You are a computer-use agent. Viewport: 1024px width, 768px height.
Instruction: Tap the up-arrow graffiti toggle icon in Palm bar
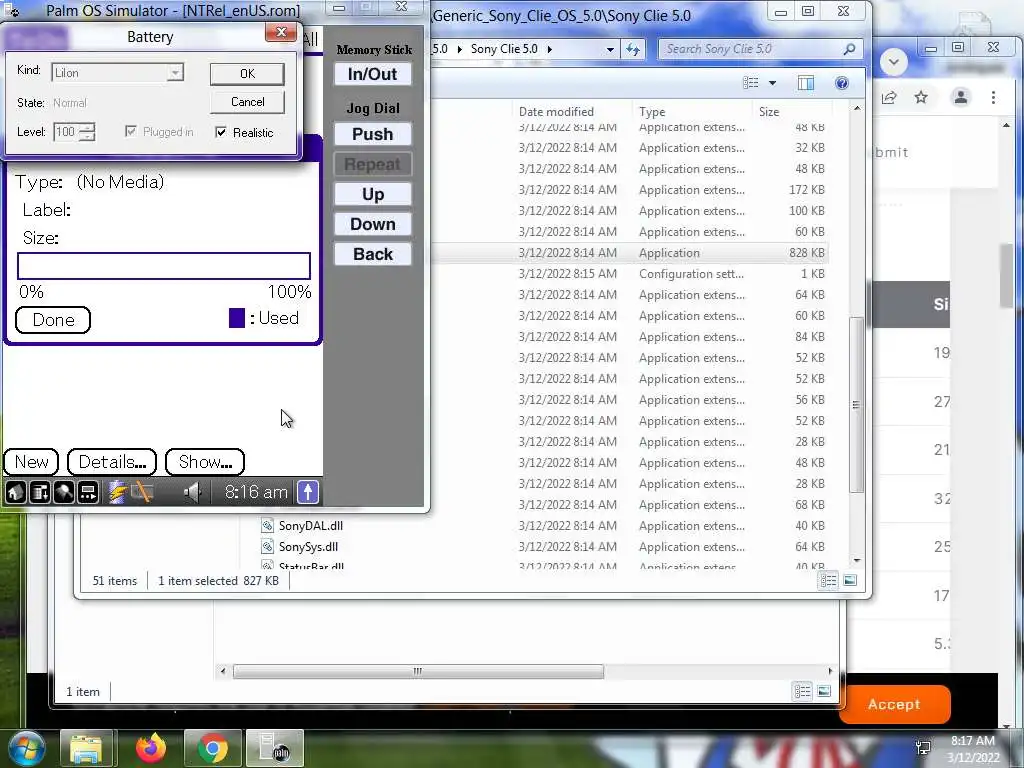pyautogui.click(x=308, y=492)
